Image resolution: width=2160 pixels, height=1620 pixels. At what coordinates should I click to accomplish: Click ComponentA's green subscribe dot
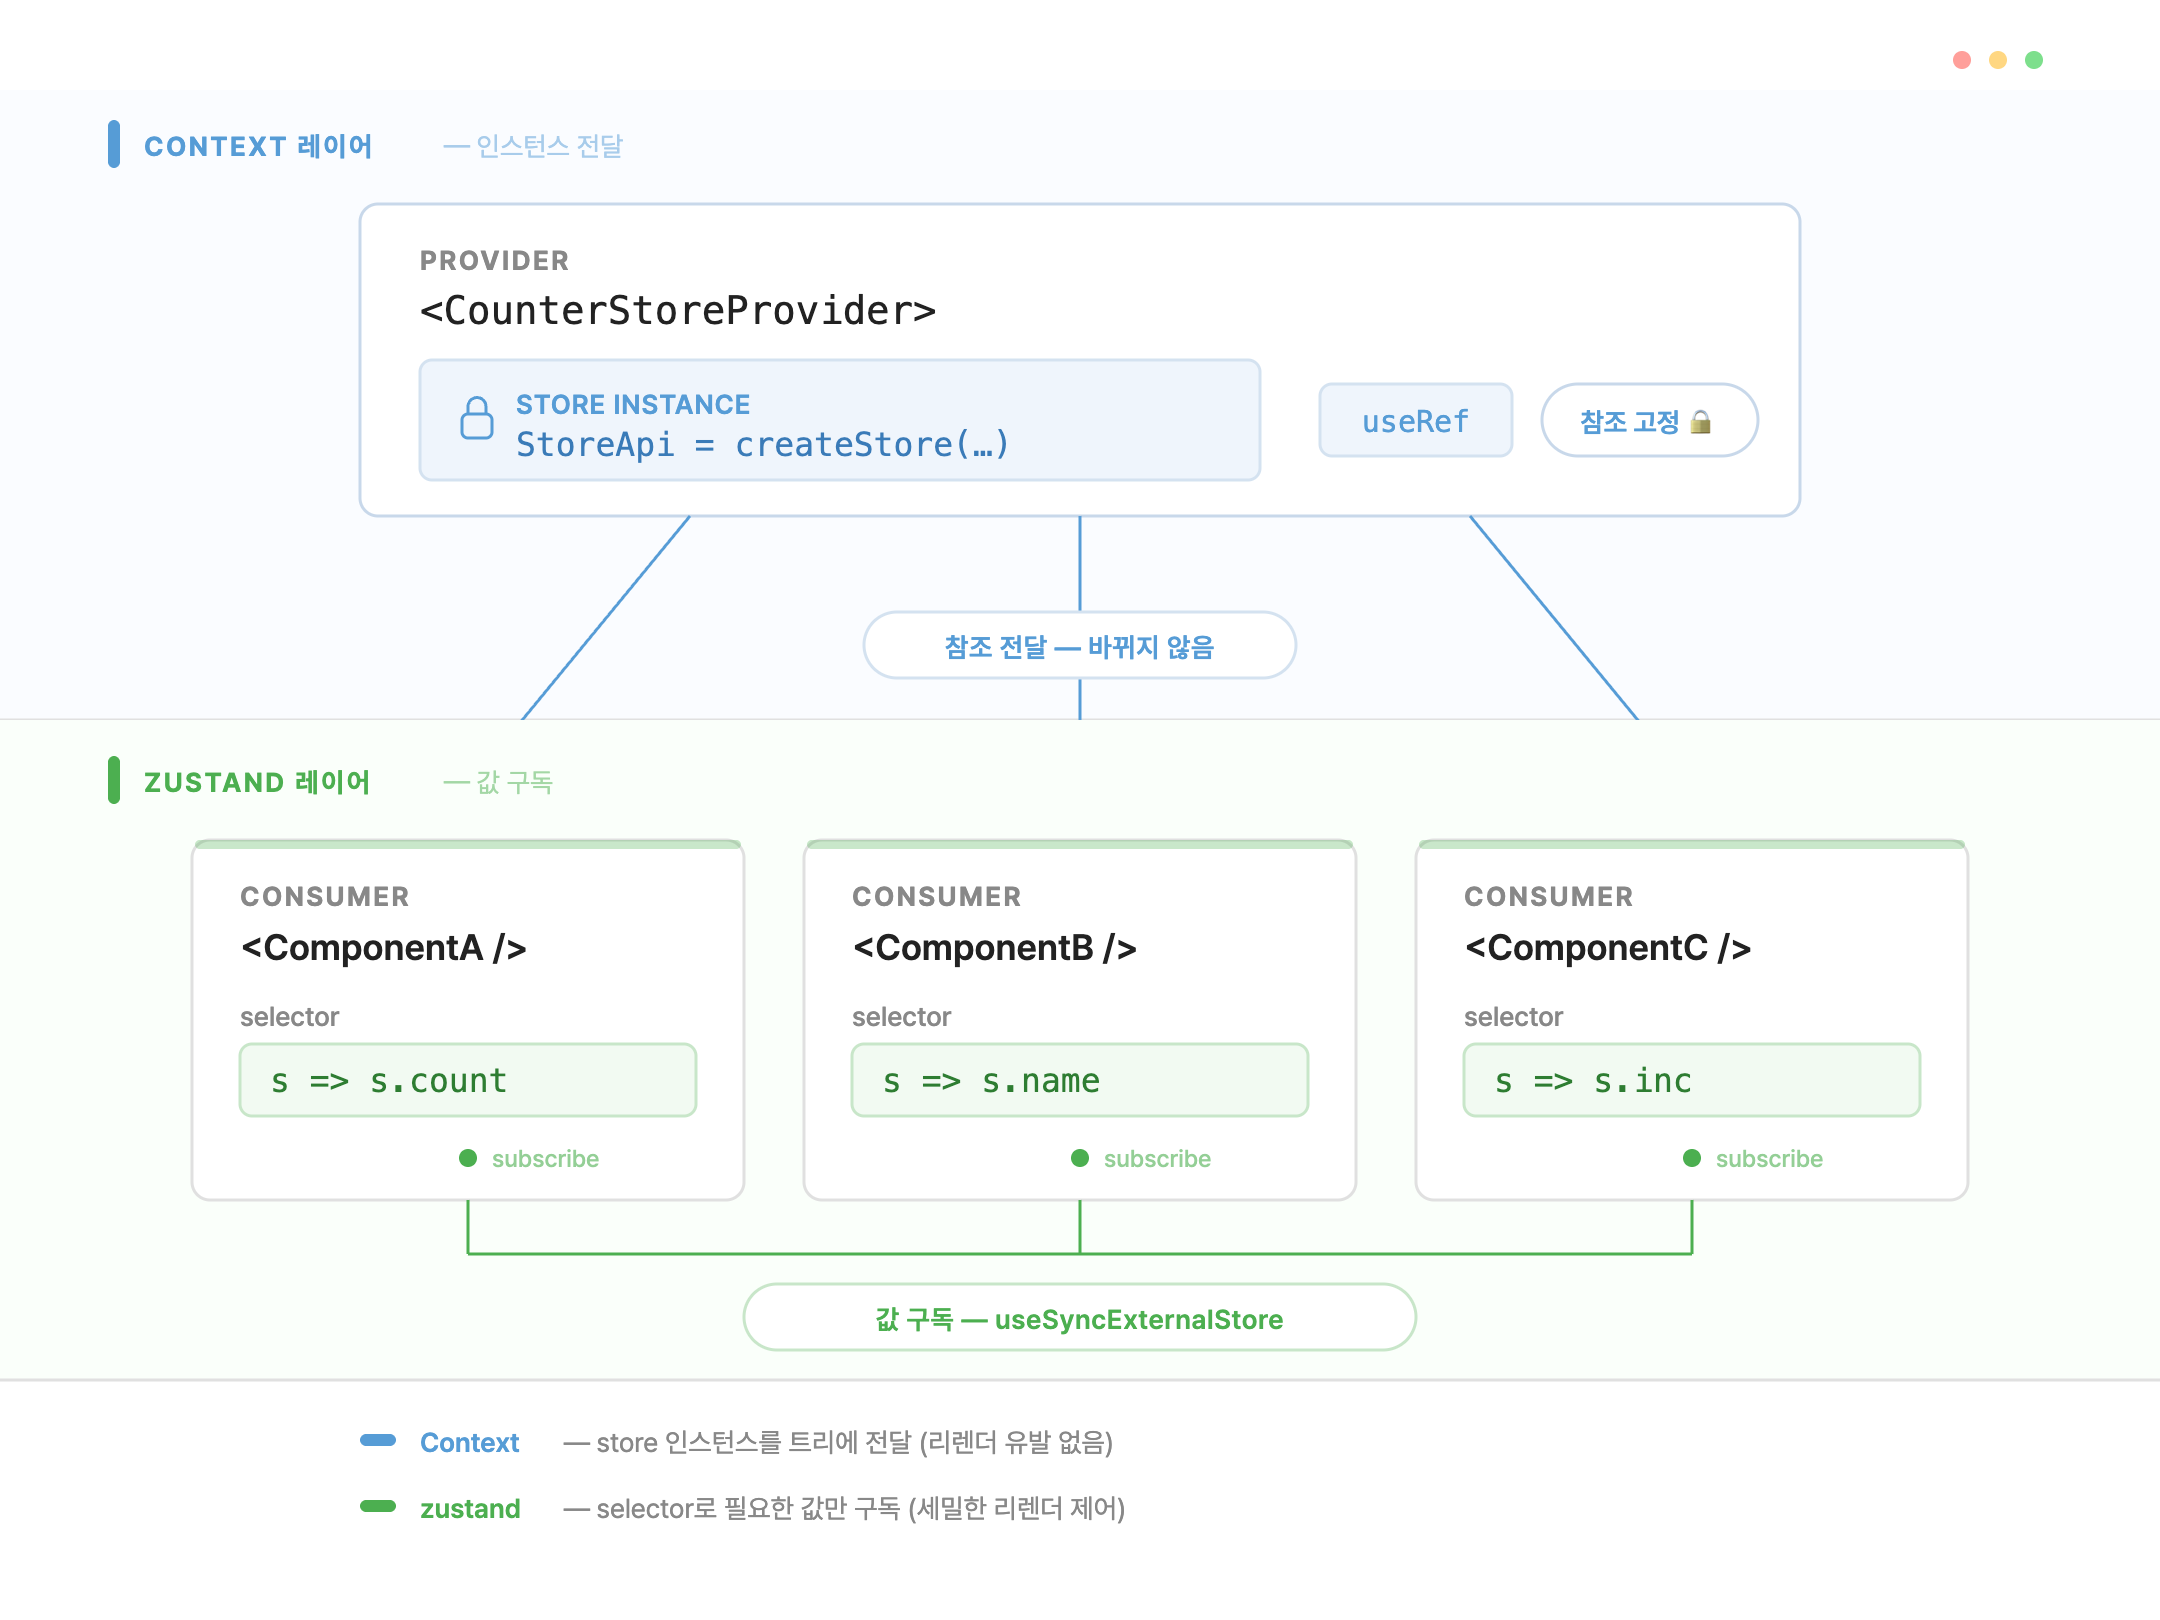(468, 1158)
